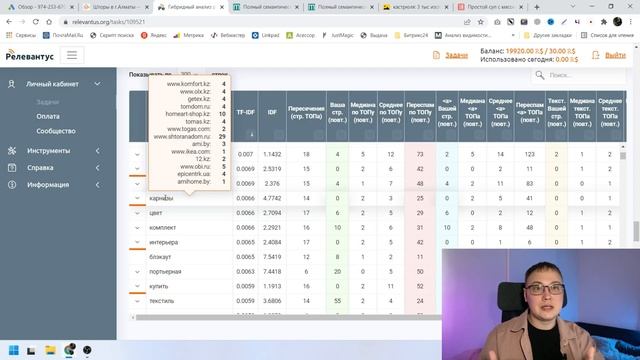
Task: Click the комплект word in table
Action: 162,228
